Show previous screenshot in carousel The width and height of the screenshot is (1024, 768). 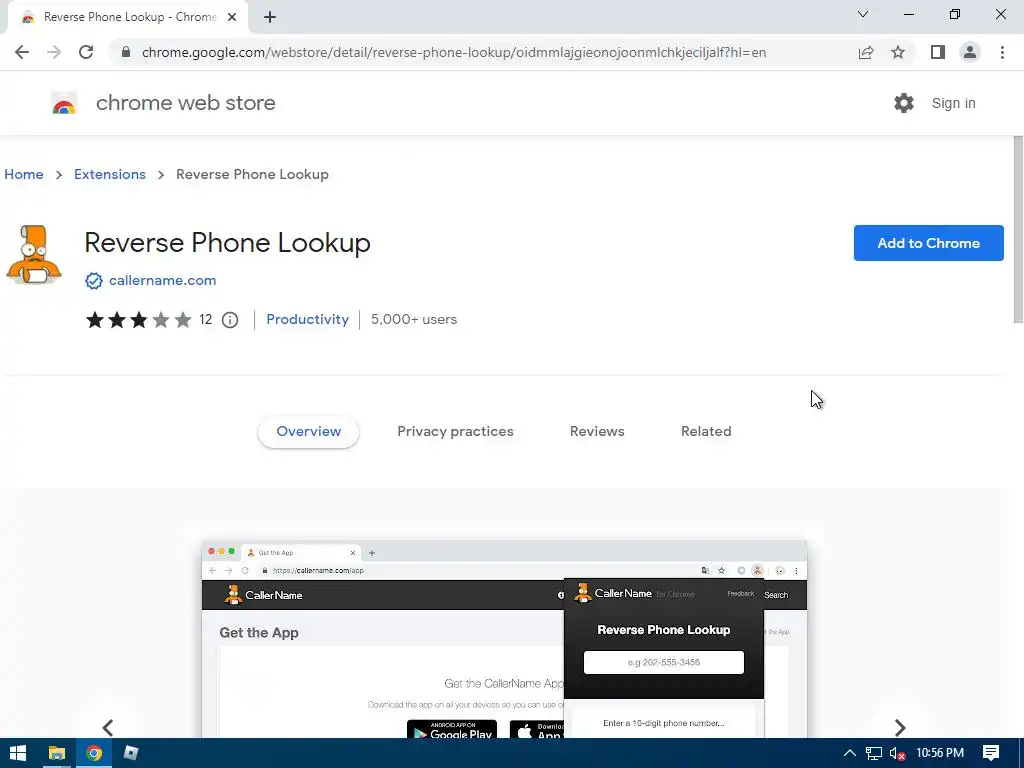108,727
